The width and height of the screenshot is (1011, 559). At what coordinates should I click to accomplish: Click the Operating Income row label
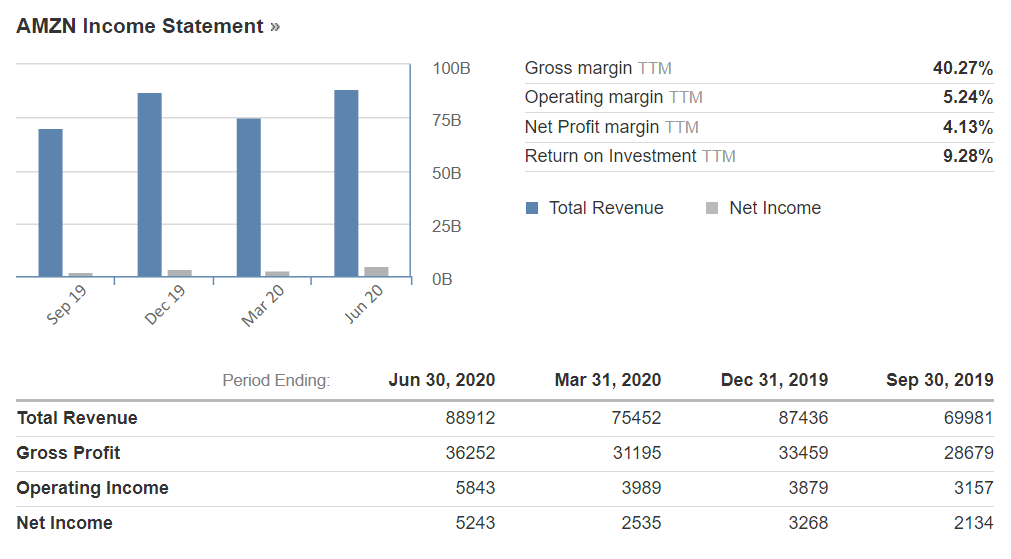(92, 488)
